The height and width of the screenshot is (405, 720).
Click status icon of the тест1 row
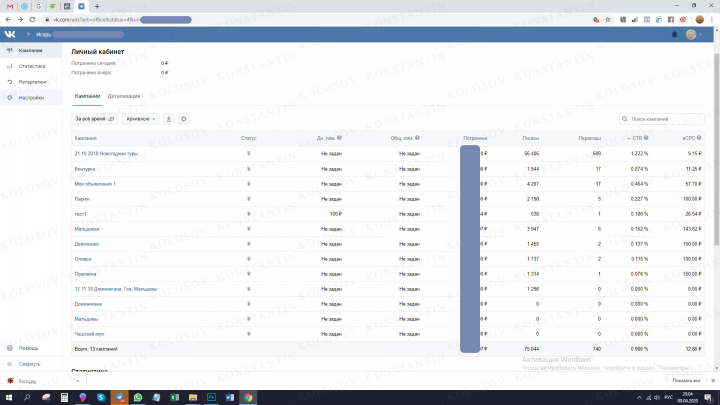pyautogui.click(x=248, y=214)
